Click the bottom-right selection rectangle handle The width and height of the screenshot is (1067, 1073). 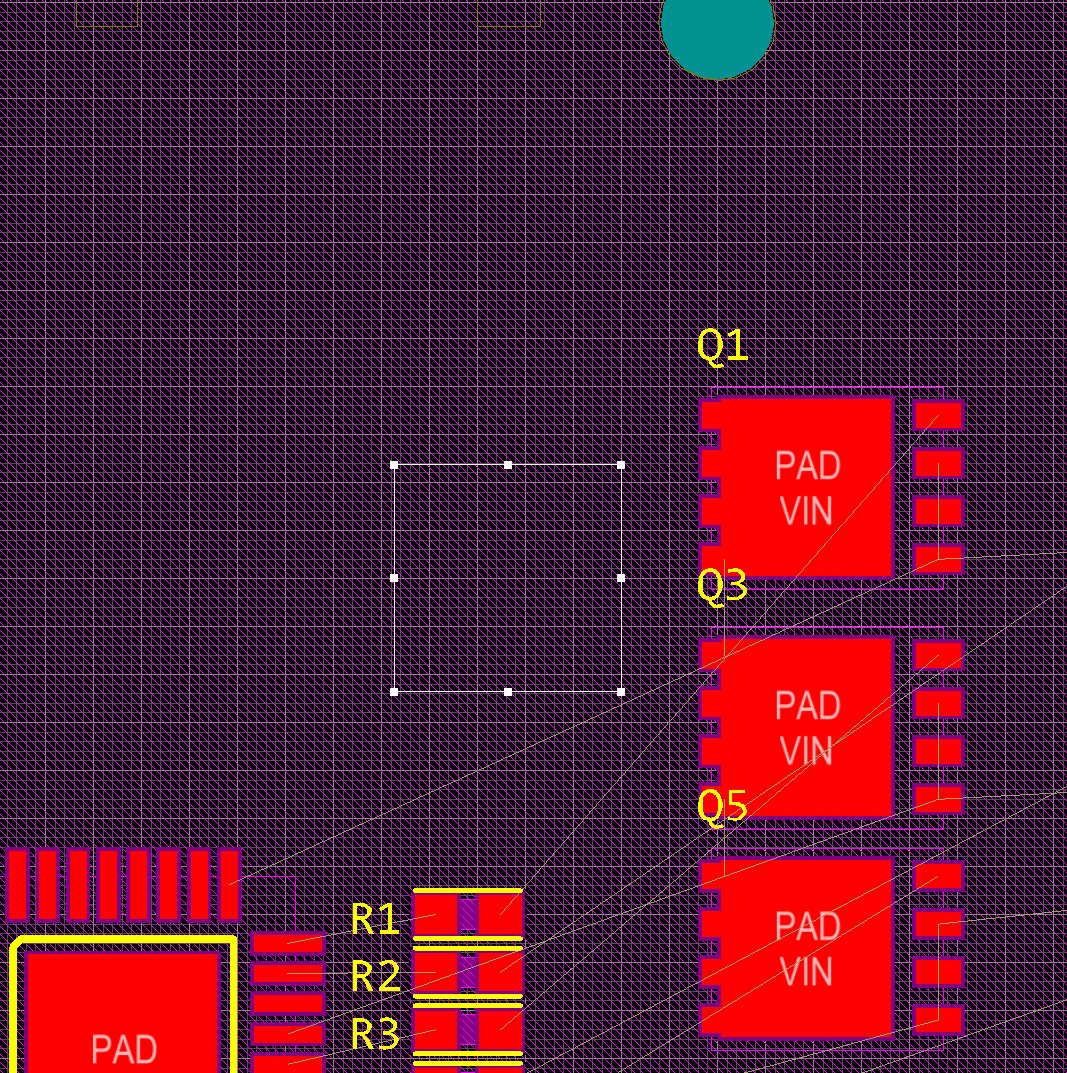621,691
